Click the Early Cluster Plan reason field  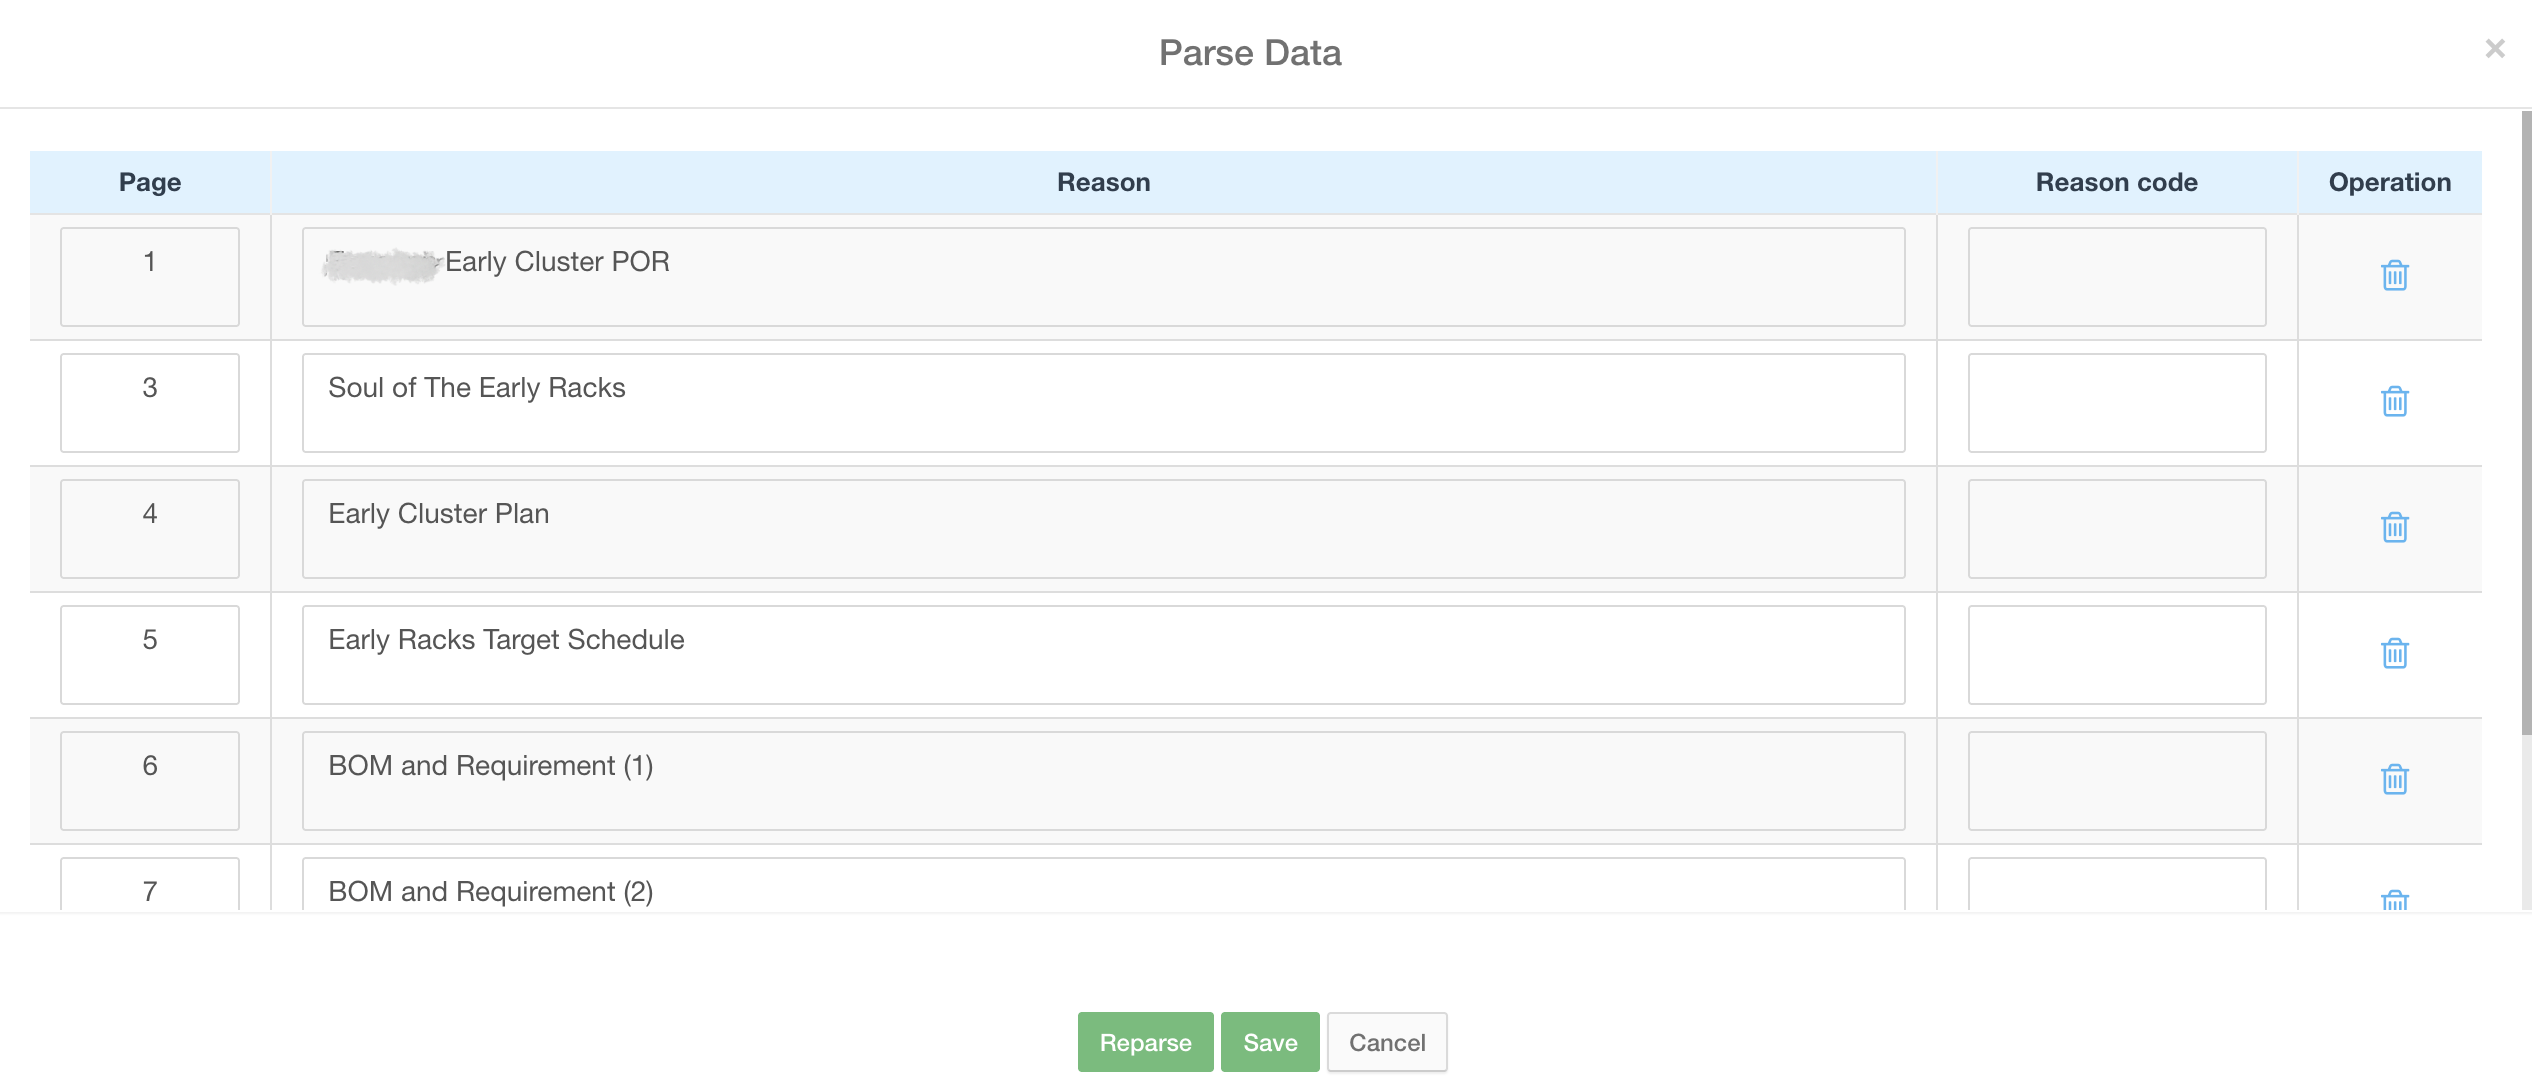(x=1103, y=528)
